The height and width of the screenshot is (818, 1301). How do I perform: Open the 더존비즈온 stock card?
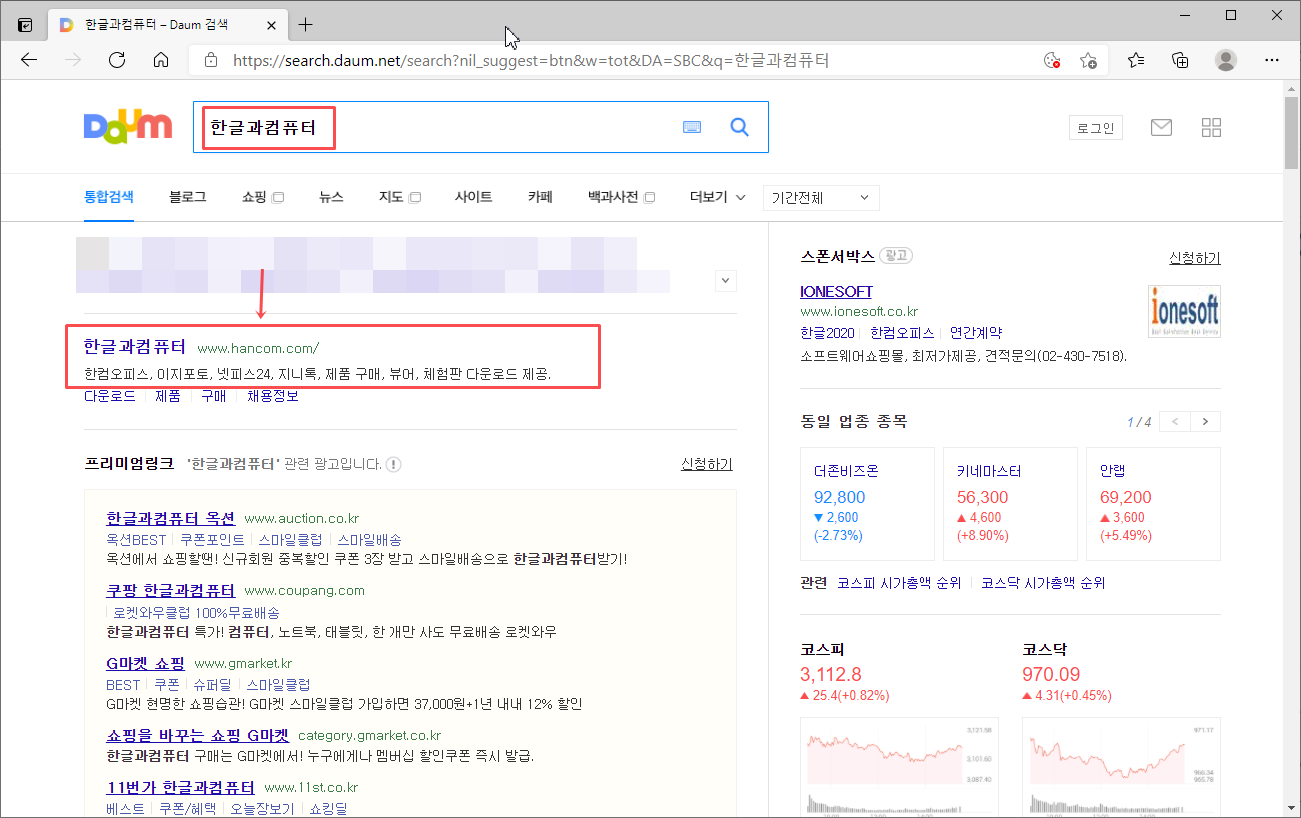867,502
